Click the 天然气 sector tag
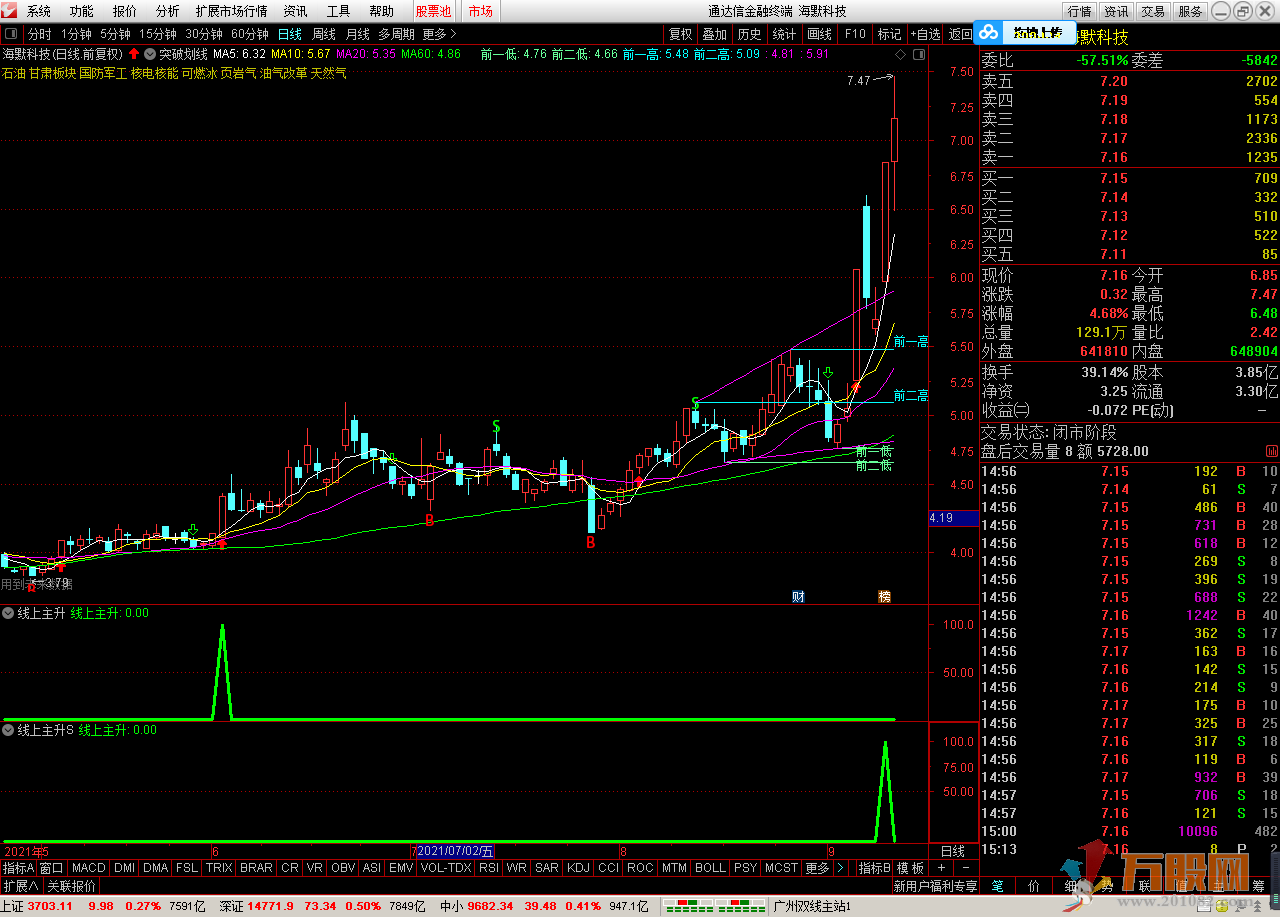 [x=329, y=73]
